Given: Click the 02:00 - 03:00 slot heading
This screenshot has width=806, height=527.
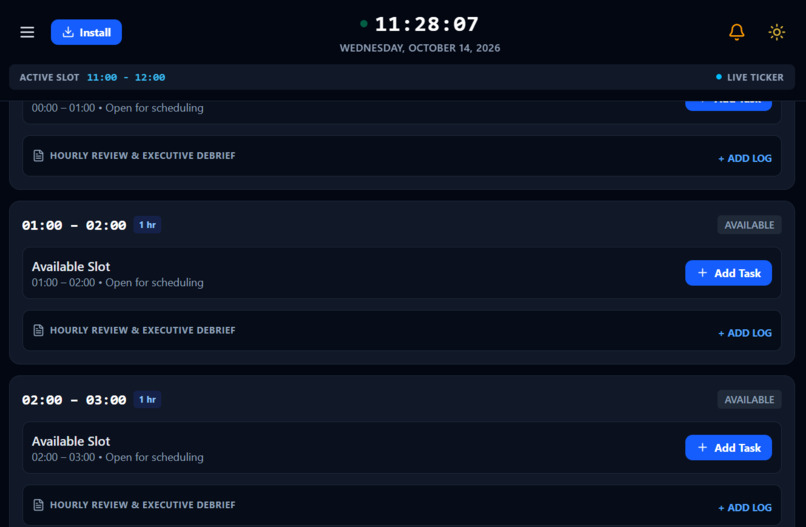Looking at the screenshot, I should tap(74, 400).
